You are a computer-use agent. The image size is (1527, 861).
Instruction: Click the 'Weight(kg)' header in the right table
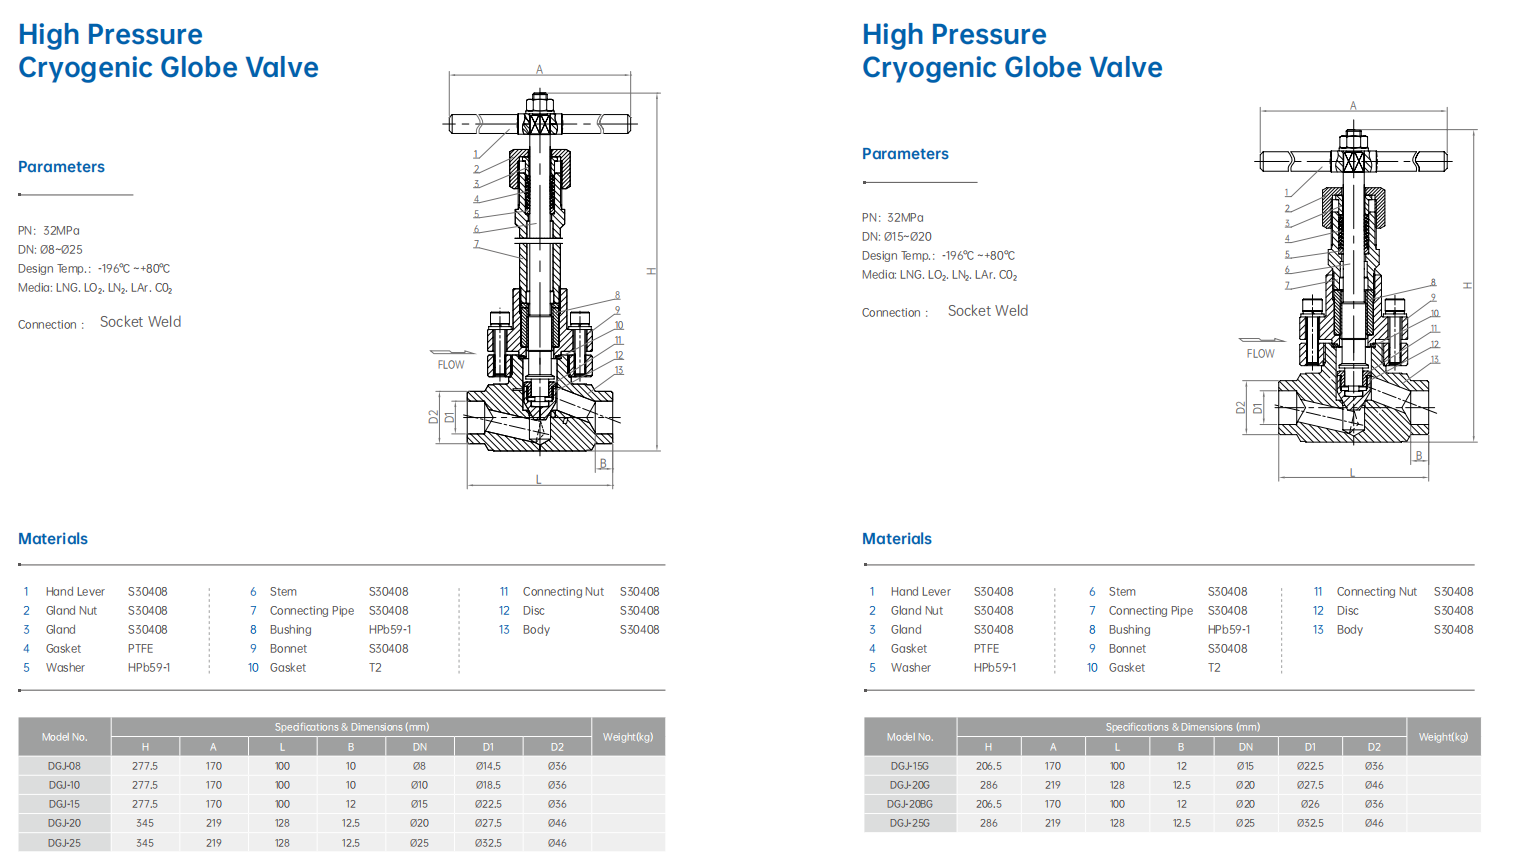[x=1443, y=737]
